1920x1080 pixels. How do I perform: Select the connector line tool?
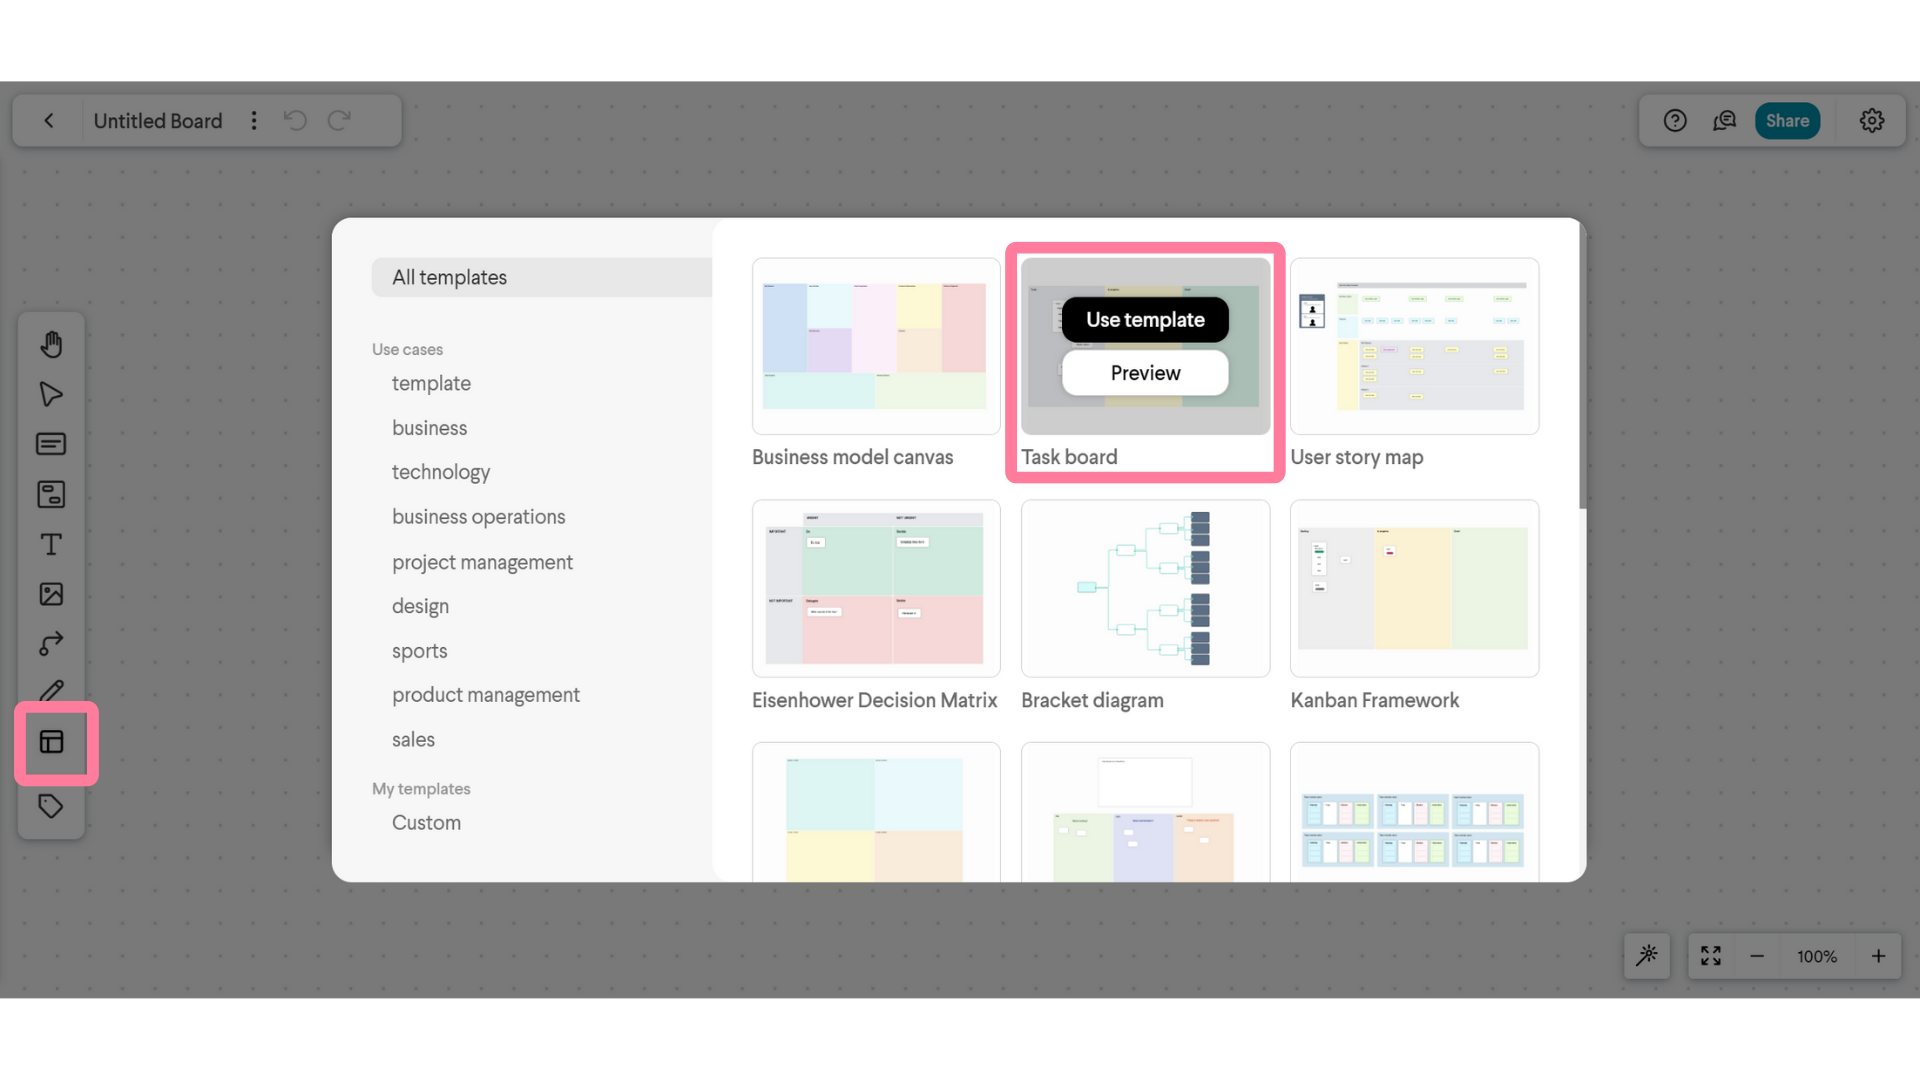point(51,644)
